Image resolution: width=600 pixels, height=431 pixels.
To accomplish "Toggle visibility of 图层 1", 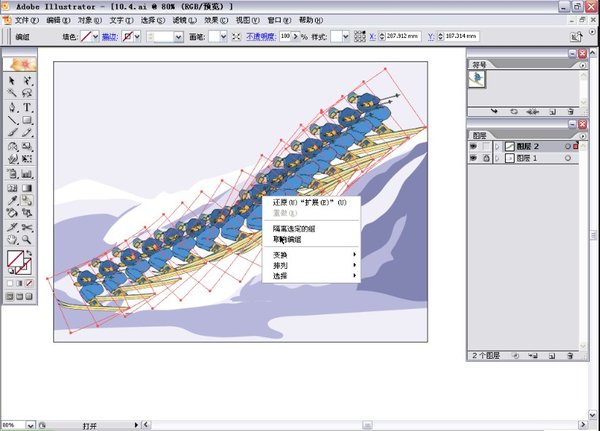I will (474, 158).
